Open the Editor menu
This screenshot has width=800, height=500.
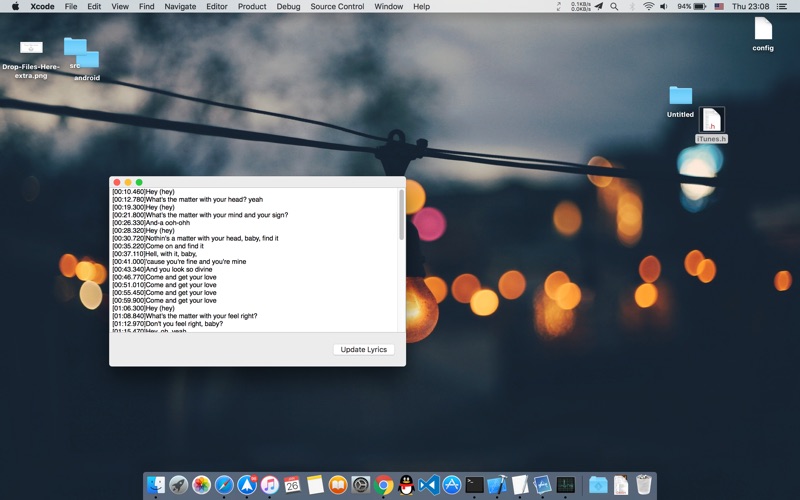217,7
